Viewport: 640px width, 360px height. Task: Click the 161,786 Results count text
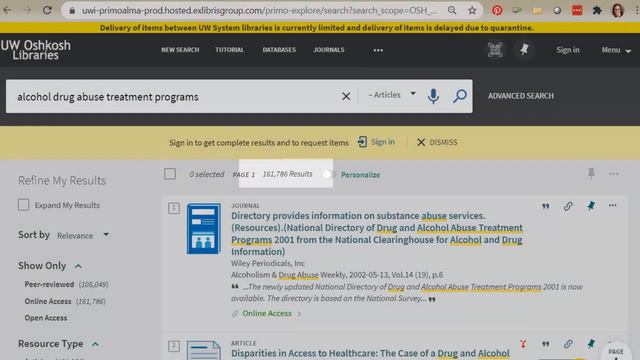(287, 174)
